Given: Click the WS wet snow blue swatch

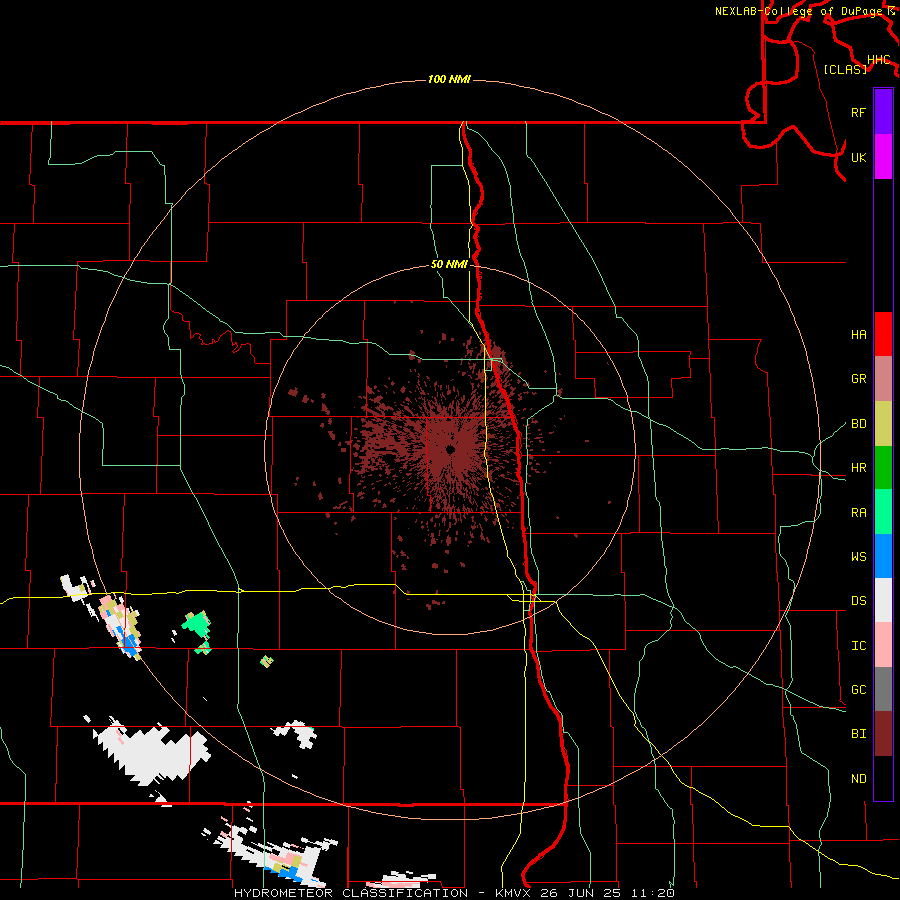Looking at the screenshot, I should [883, 556].
